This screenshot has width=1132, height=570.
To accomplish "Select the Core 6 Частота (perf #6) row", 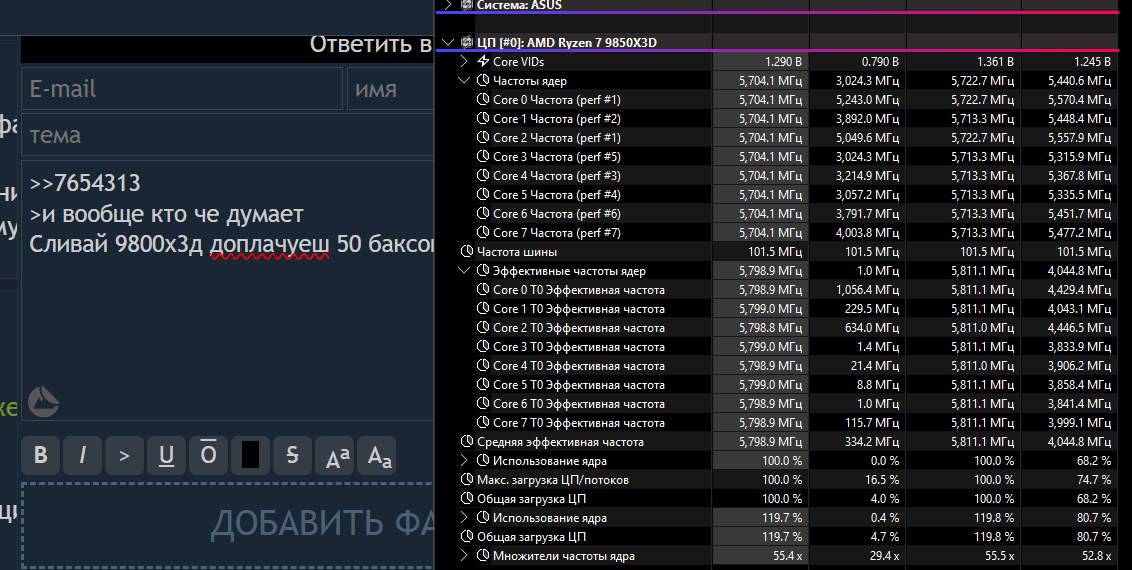I will pyautogui.click(x=778, y=214).
